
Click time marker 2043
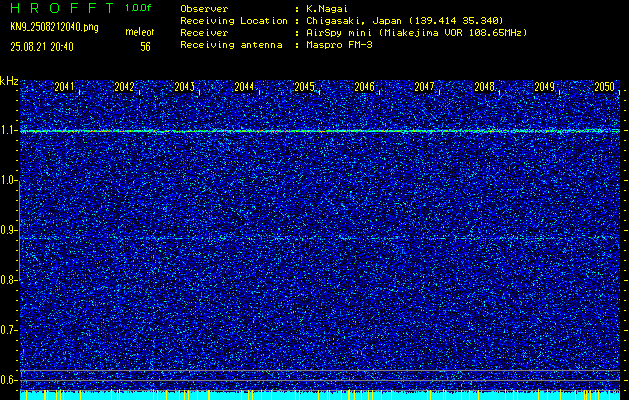pos(185,87)
